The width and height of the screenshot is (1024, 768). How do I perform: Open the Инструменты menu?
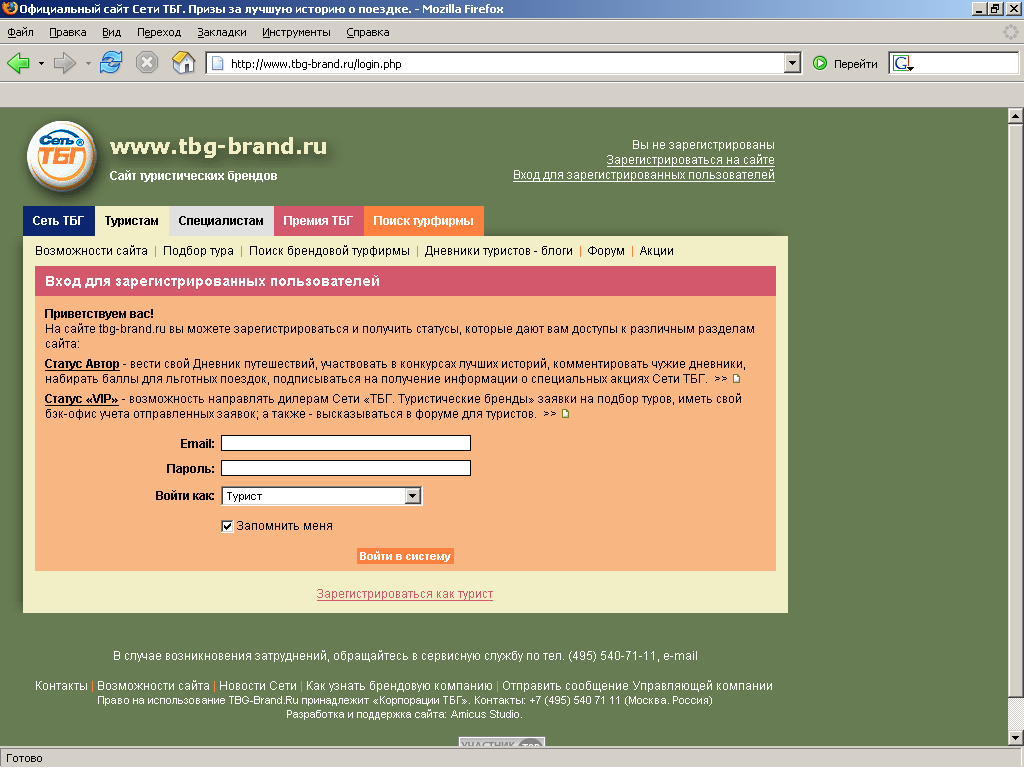[x=296, y=32]
